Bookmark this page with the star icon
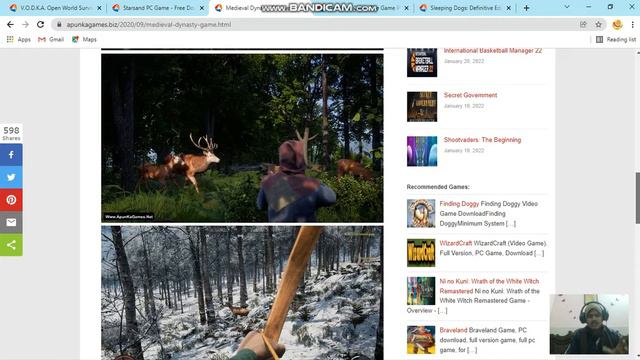 (598, 24)
